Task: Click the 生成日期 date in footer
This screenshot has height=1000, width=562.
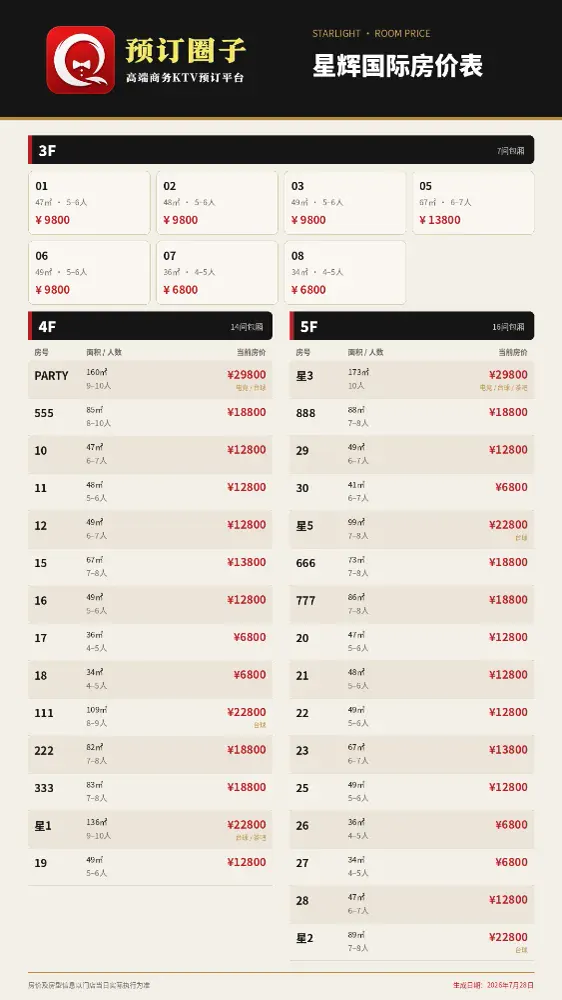Action: (x=493, y=985)
